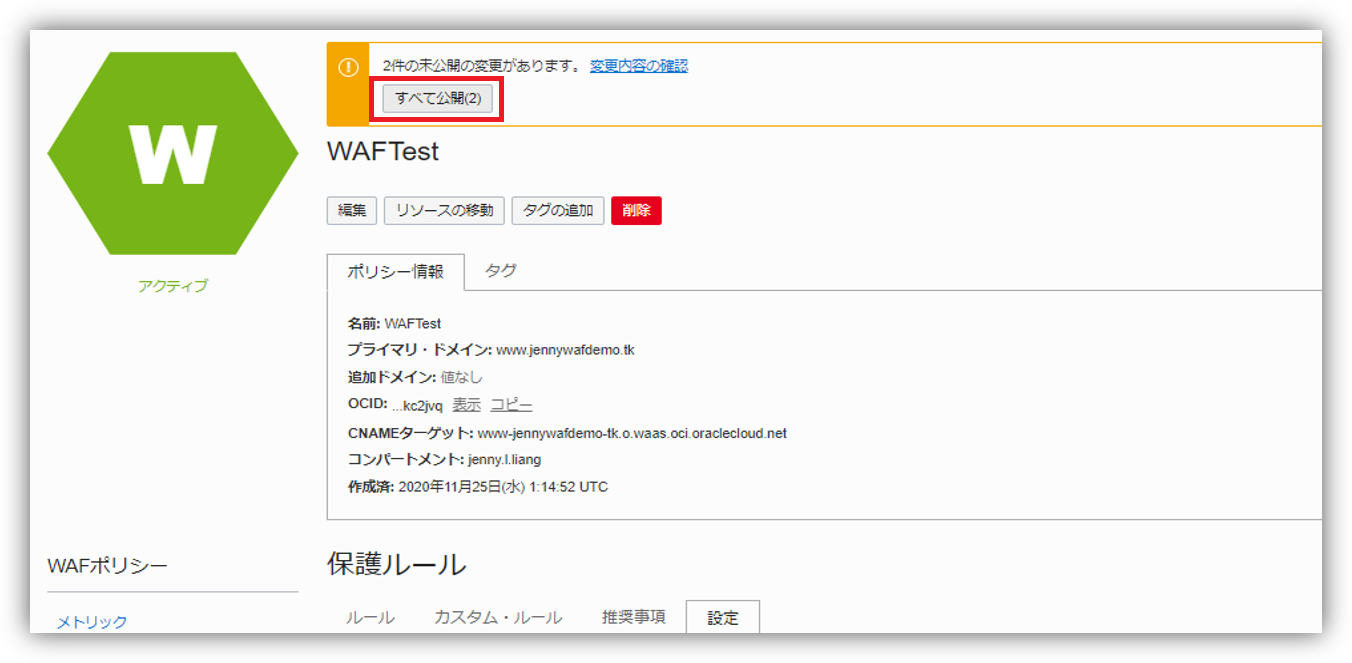Click the CNAMEターゲット hostname value
Viewport: 1352px width, 663px height.
tap(632, 433)
